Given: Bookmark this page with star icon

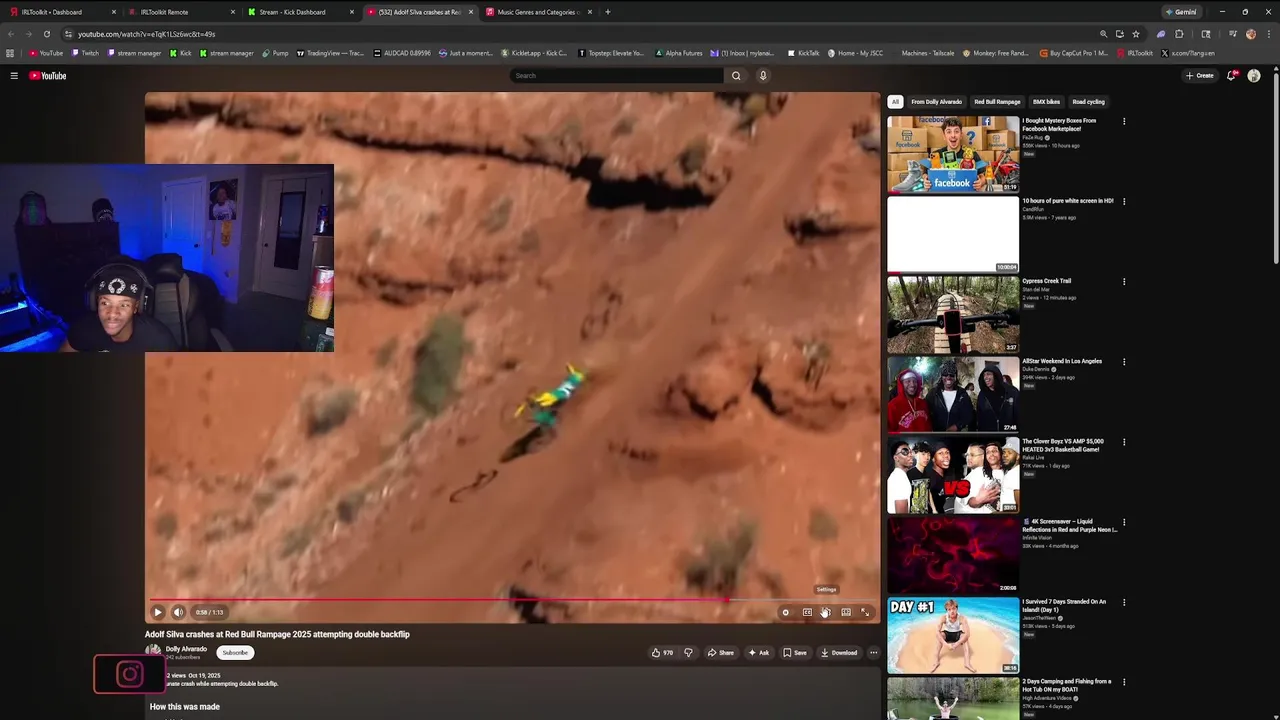Looking at the screenshot, I should [x=1136, y=34].
